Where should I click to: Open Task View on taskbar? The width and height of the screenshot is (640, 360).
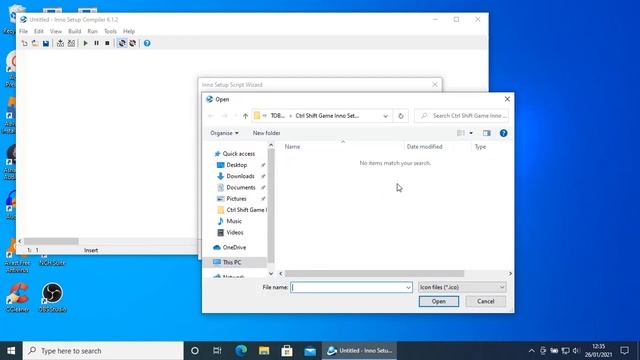tap(217, 351)
